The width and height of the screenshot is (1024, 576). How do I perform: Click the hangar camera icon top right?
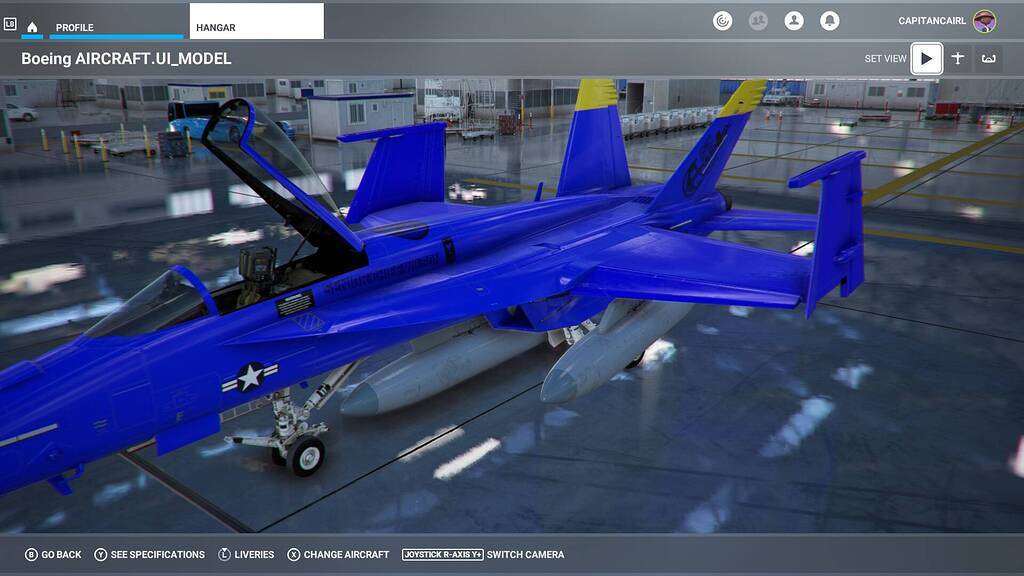pyautogui.click(x=987, y=58)
